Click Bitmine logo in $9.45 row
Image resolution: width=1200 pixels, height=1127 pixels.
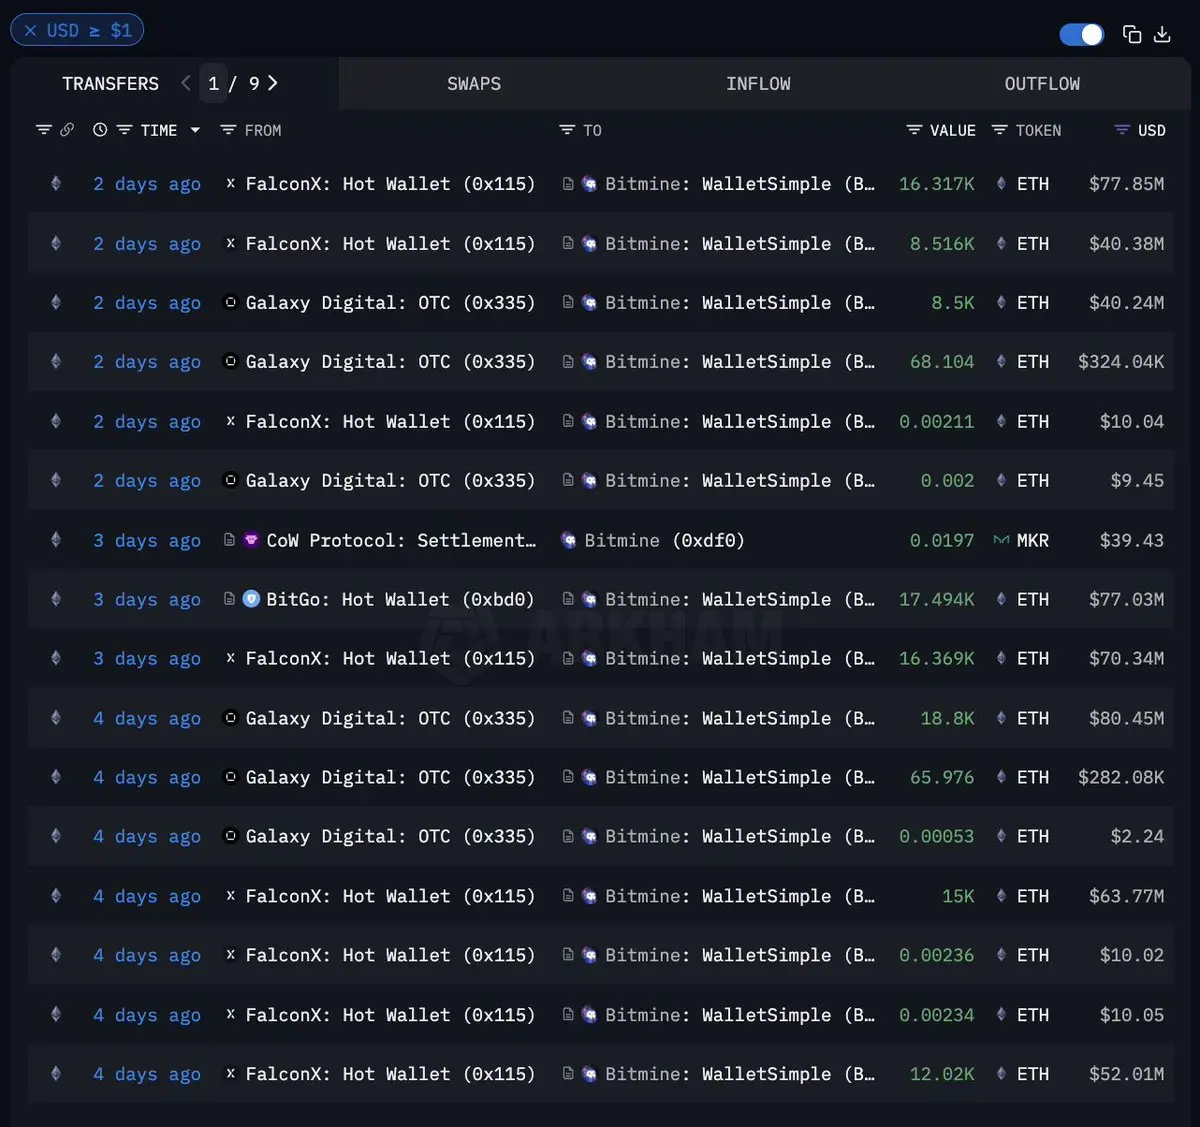[589, 481]
